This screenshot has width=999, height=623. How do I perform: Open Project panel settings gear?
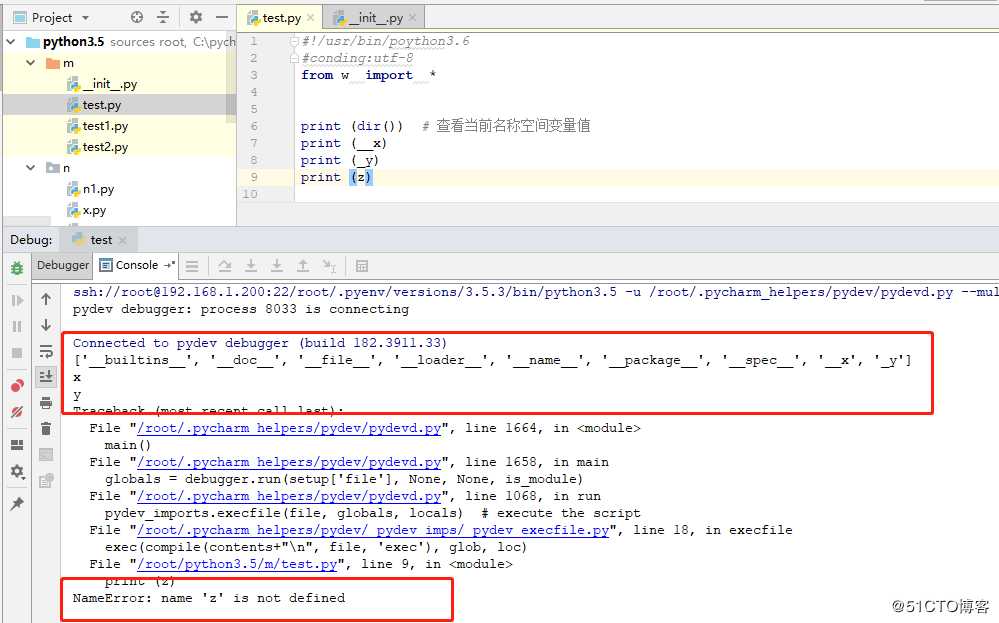pyautogui.click(x=196, y=17)
